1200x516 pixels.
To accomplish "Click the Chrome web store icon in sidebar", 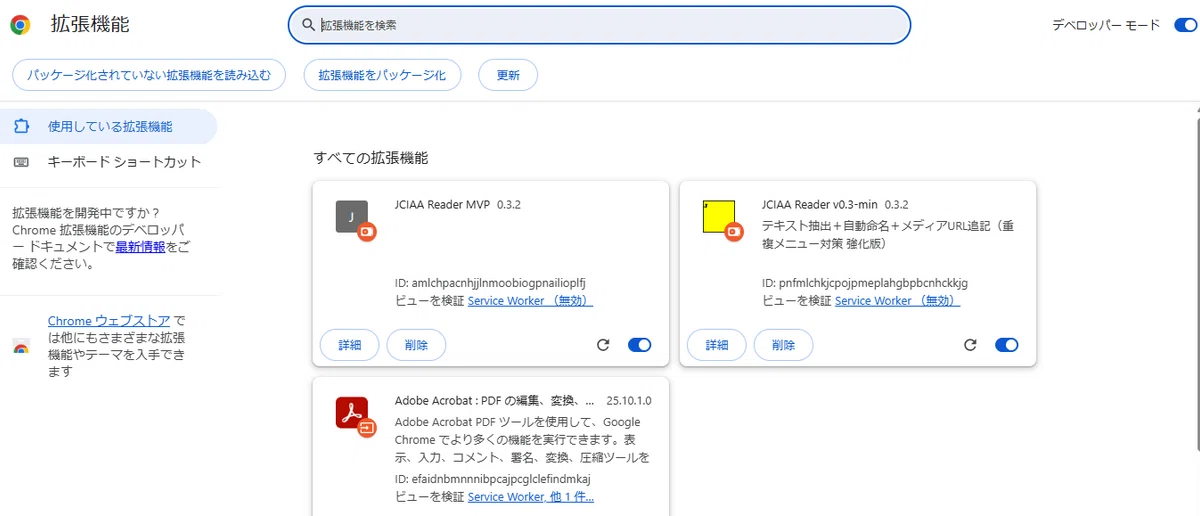I will [21, 346].
